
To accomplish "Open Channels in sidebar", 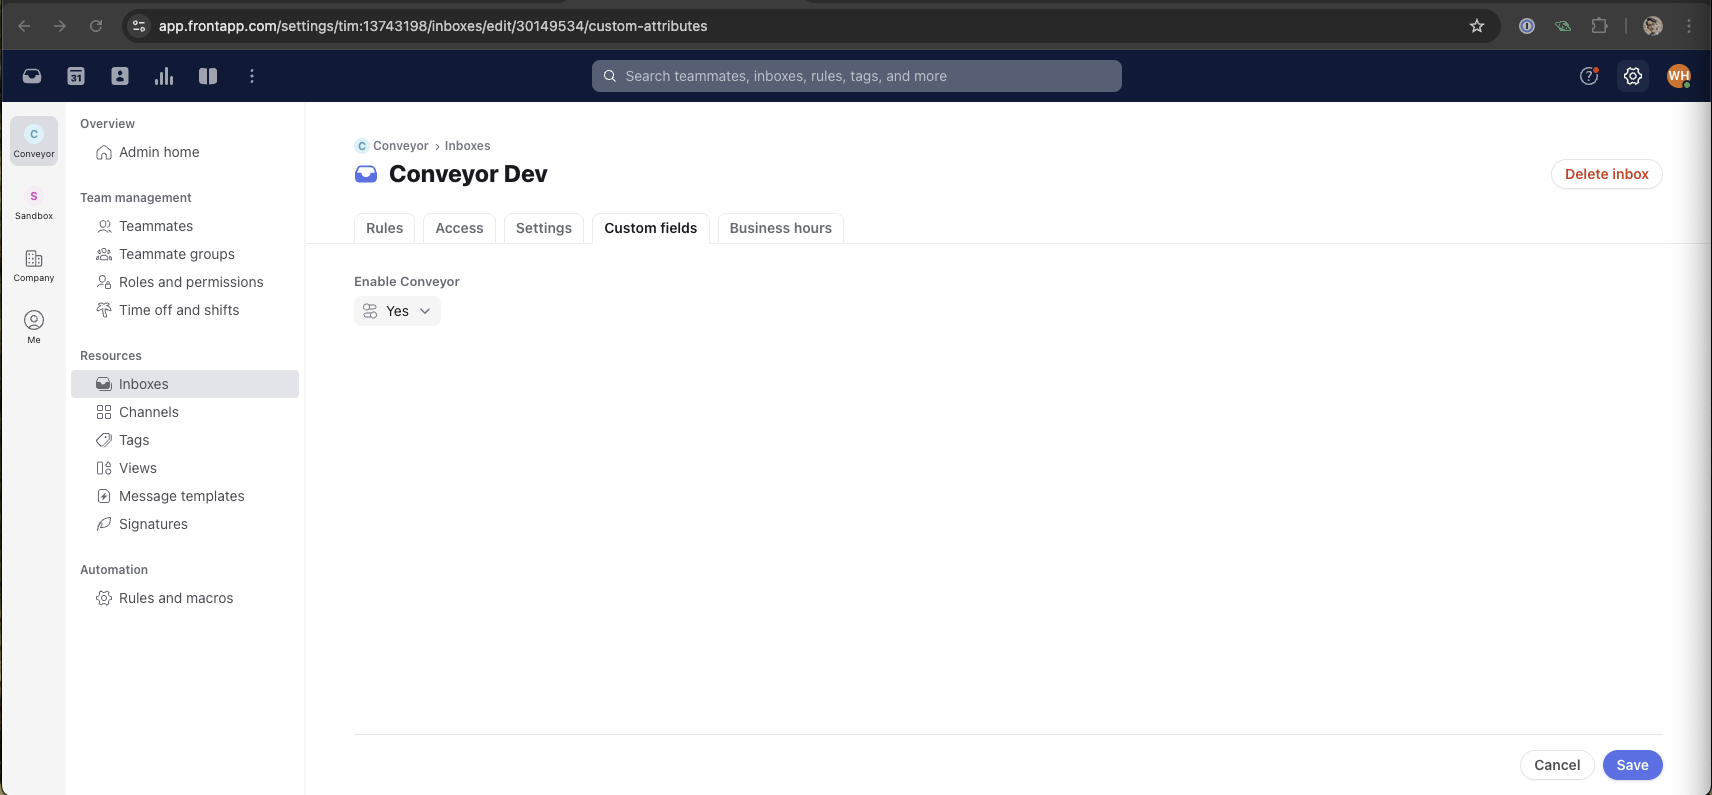I will [x=185, y=412].
